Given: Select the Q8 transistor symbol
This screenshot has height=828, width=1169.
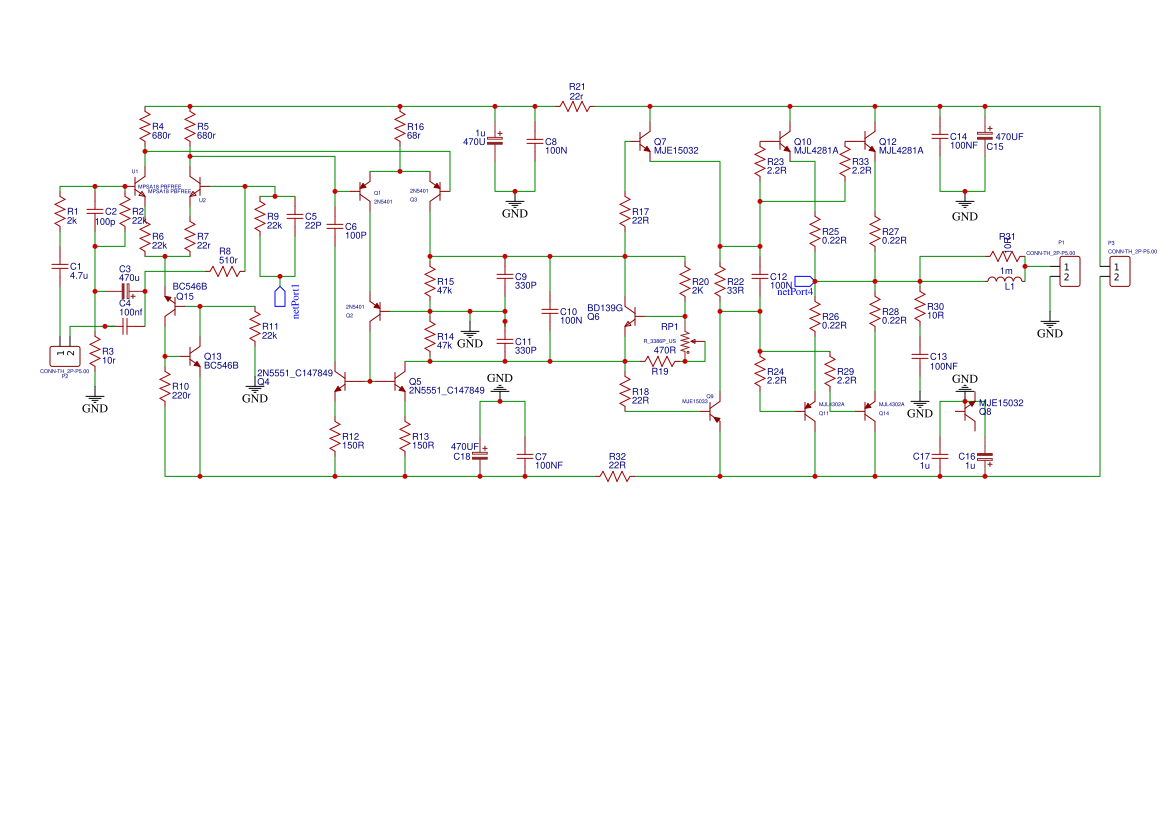Looking at the screenshot, I should point(966,412).
